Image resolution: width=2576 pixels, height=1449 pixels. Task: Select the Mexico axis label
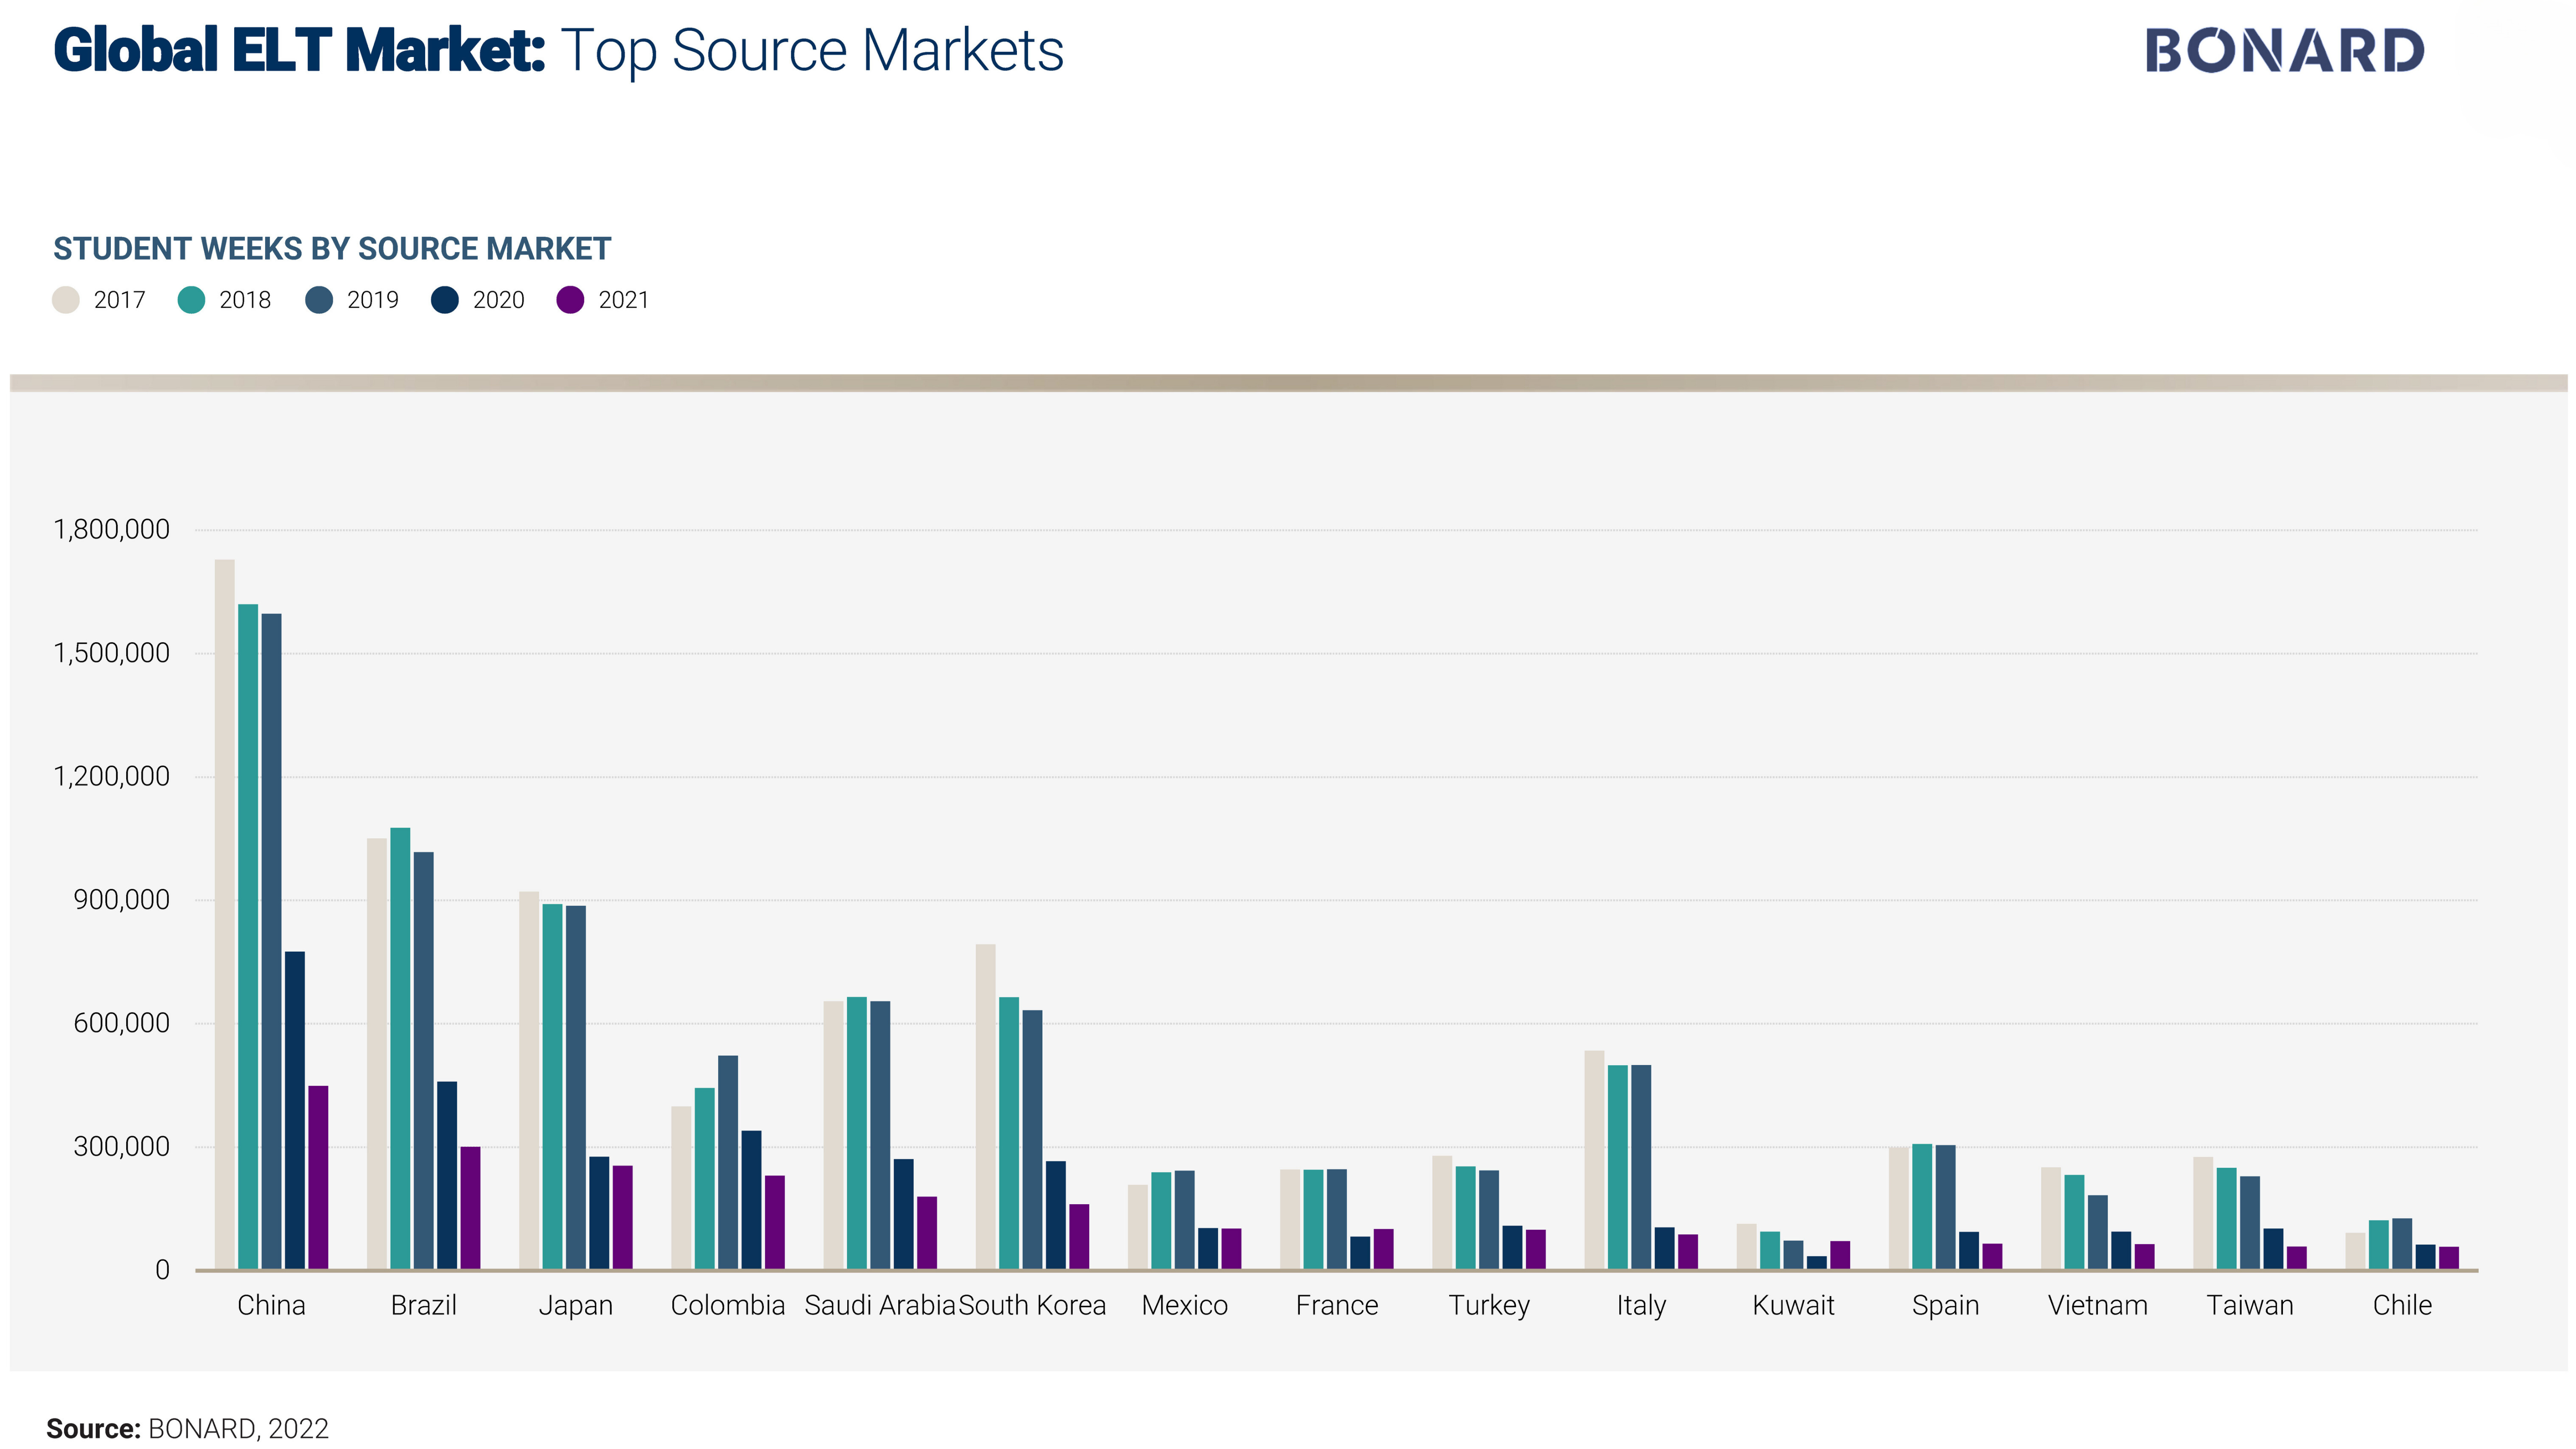(x=1185, y=1305)
